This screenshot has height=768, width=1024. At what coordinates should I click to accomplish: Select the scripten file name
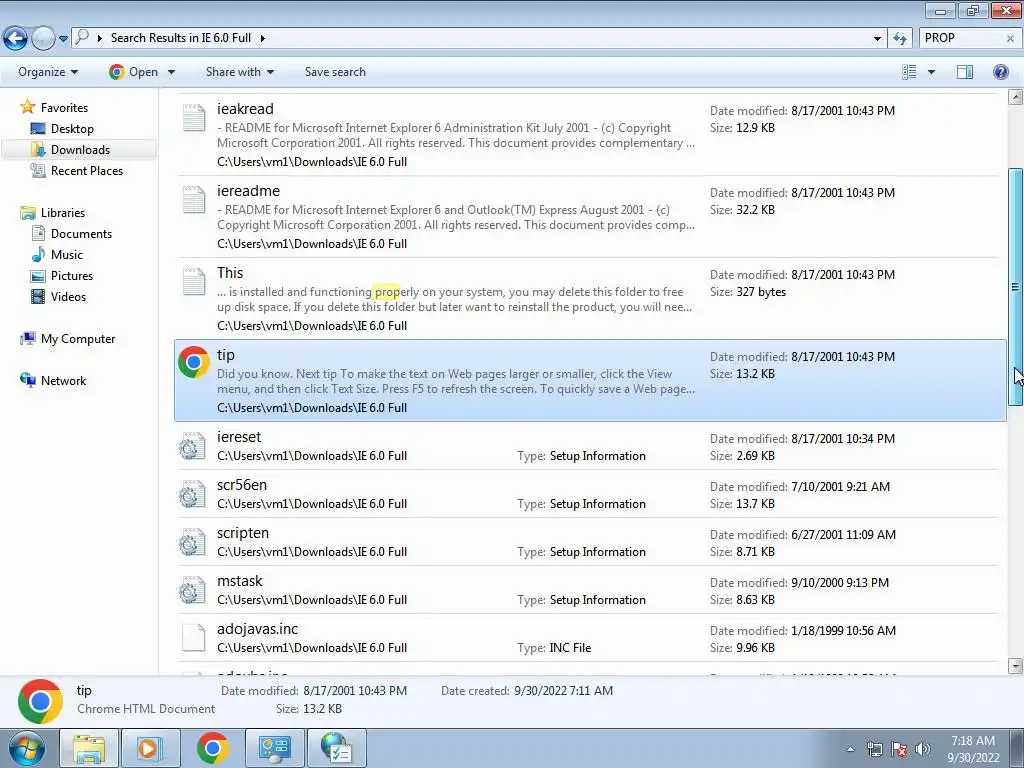[243, 533]
